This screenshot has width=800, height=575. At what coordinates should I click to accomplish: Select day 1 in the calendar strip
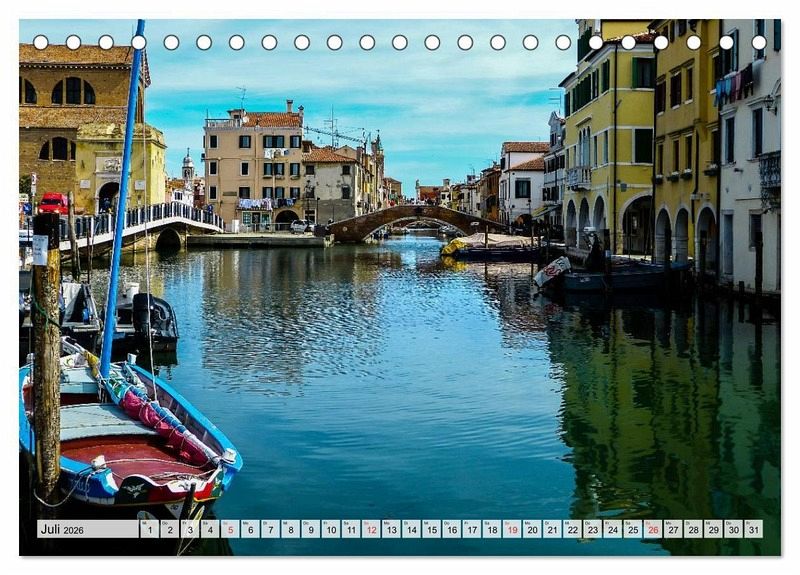point(149,529)
